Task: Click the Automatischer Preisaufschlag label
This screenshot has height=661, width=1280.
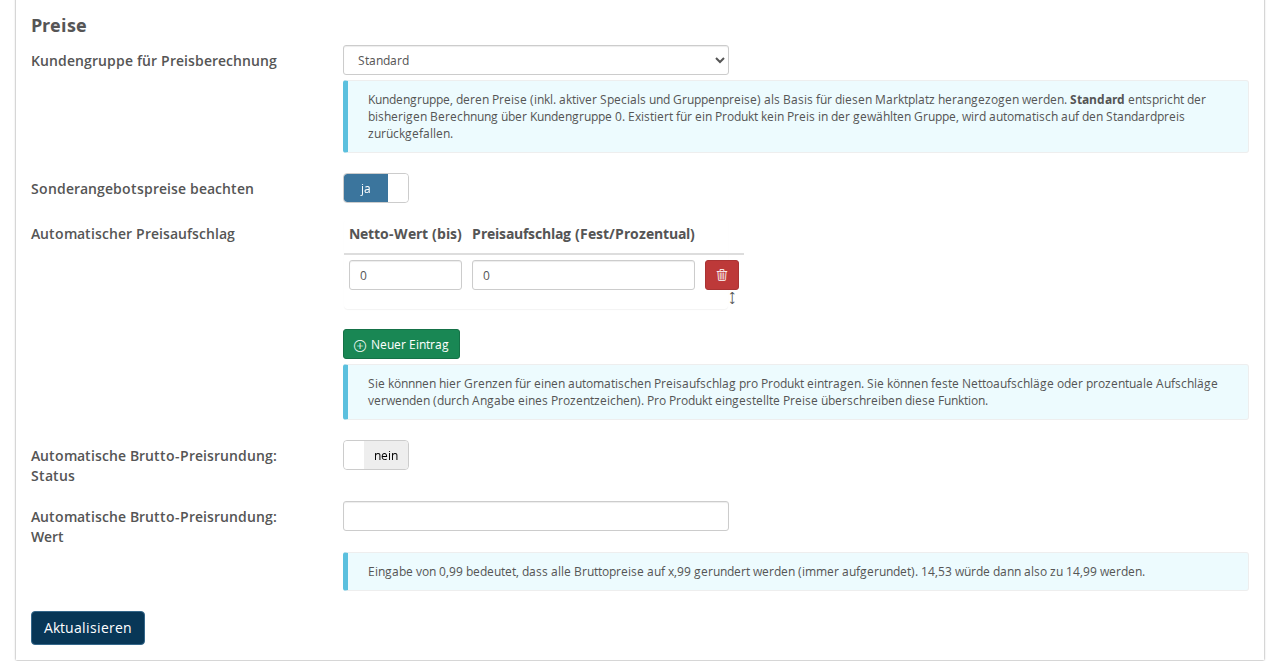Action: click(133, 234)
